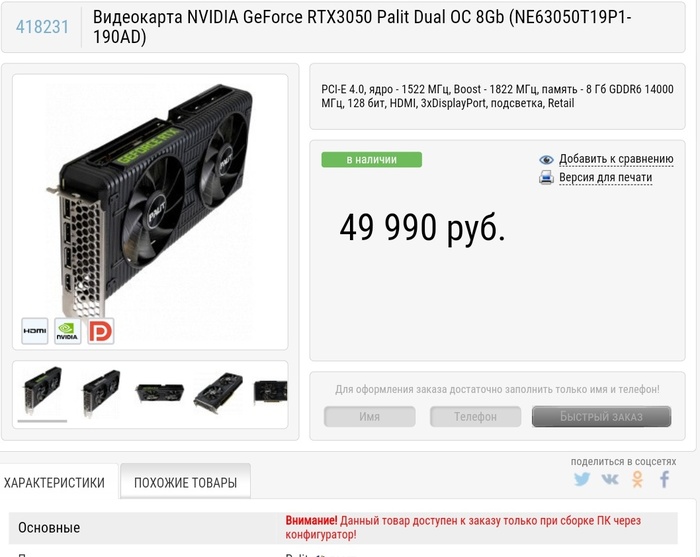Image resolution: width=700 pixels, height=557 pixels.
Task: Click the printer icon
Action: (546, 177)
